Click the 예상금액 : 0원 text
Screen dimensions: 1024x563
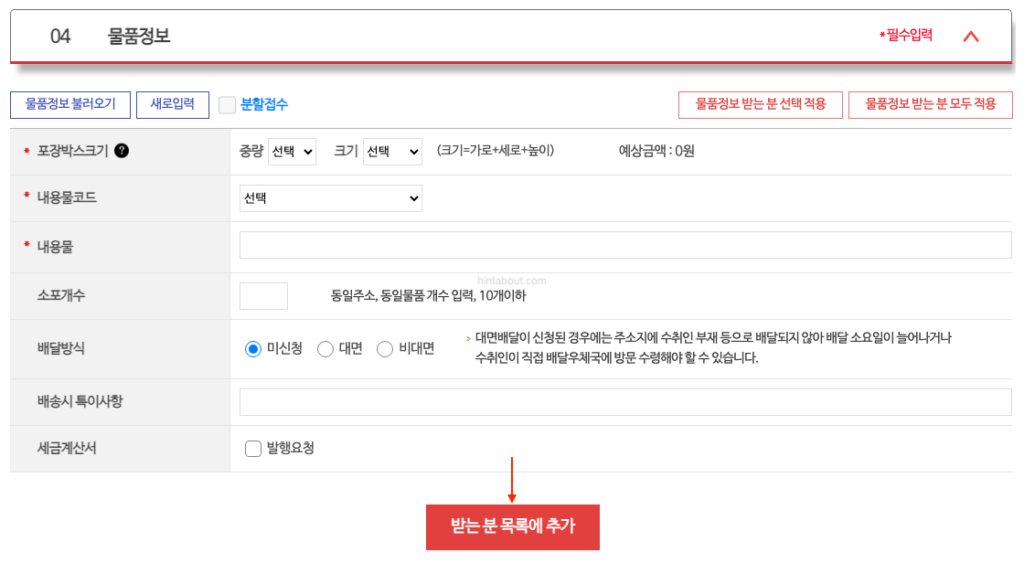point(656,152)
